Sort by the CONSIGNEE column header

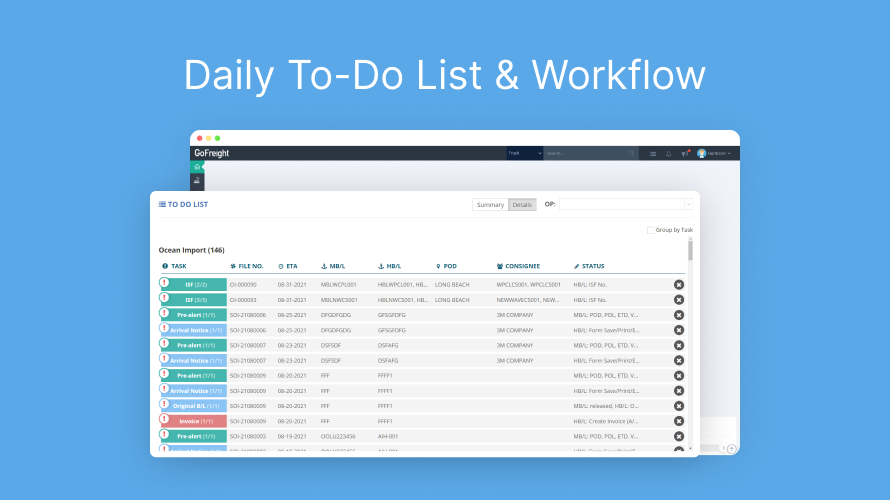coord(518,266)
